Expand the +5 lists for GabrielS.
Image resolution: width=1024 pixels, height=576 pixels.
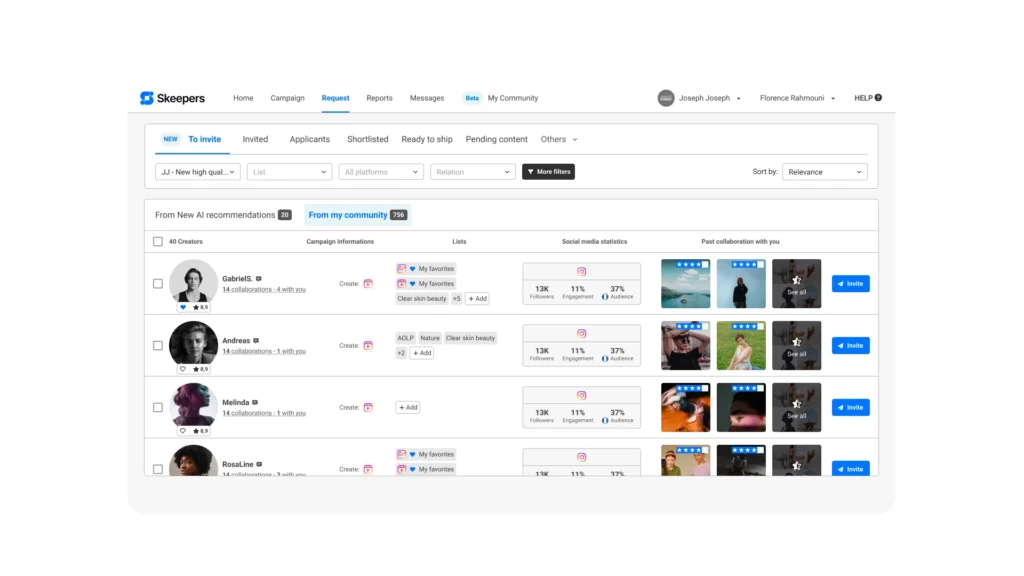point(456,298)
